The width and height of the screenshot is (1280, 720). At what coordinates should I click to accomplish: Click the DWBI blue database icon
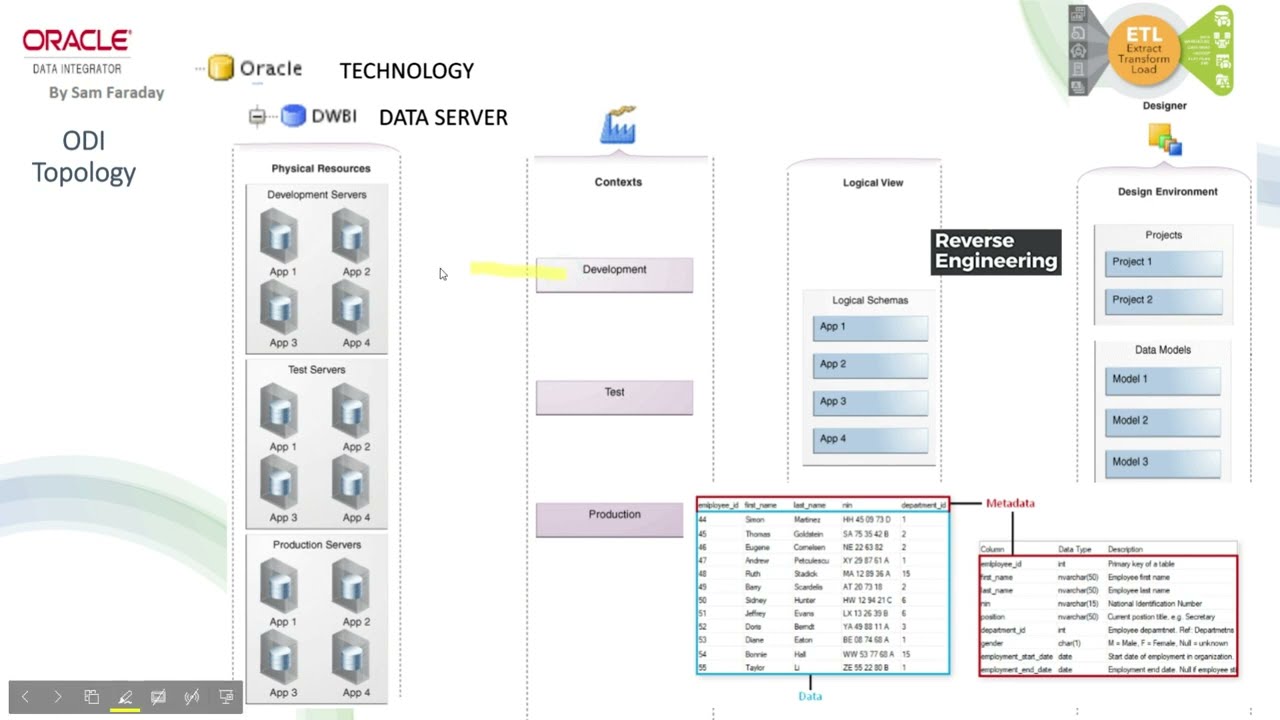(293, 116)
